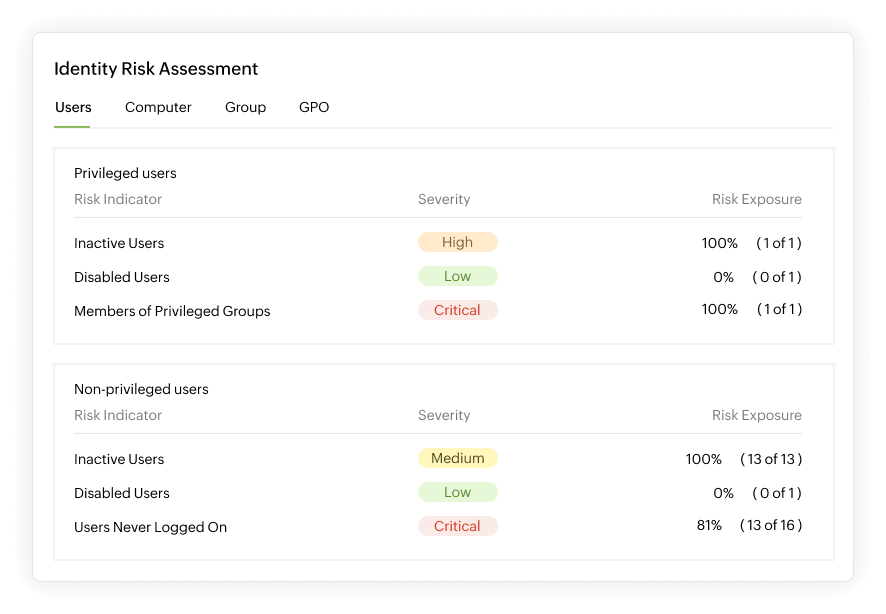
Task: Click the High severity badge for Inactive Users
Action: 457,242
